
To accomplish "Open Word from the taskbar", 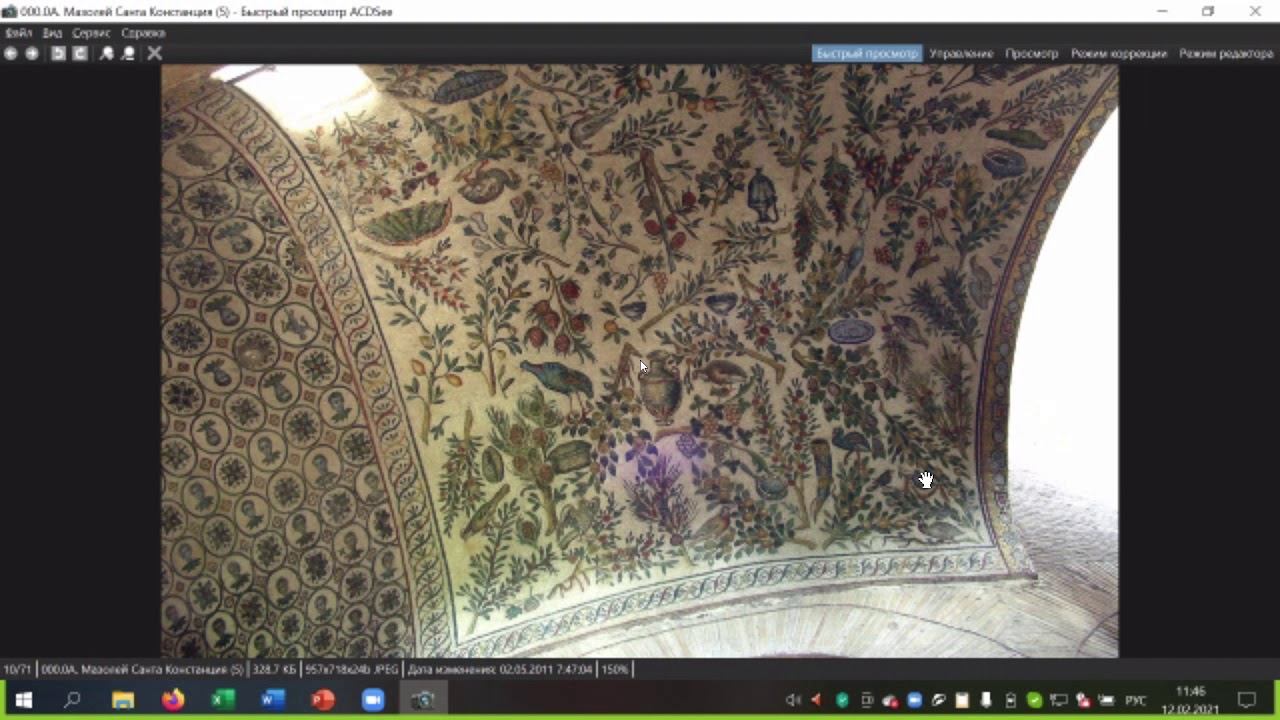I will tap(273, 700).
